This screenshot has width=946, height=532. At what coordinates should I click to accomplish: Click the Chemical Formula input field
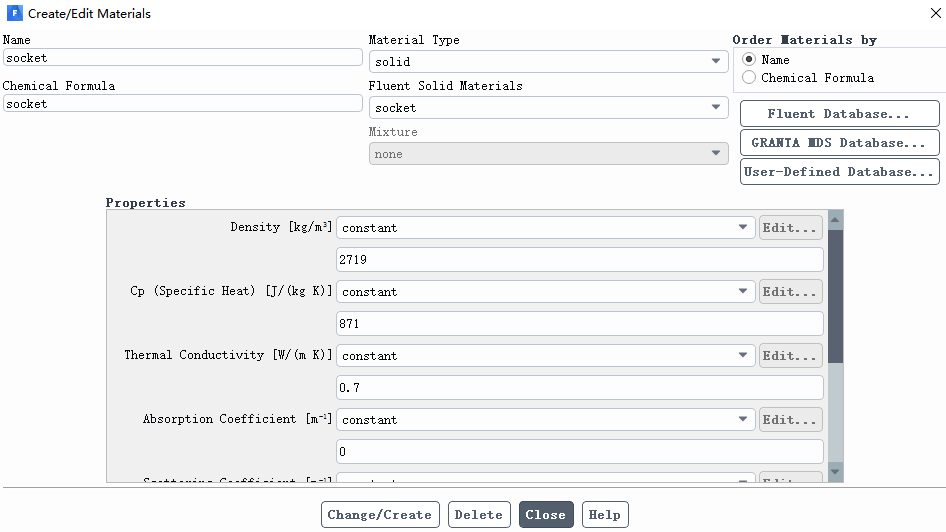click(x=182, y=103)
